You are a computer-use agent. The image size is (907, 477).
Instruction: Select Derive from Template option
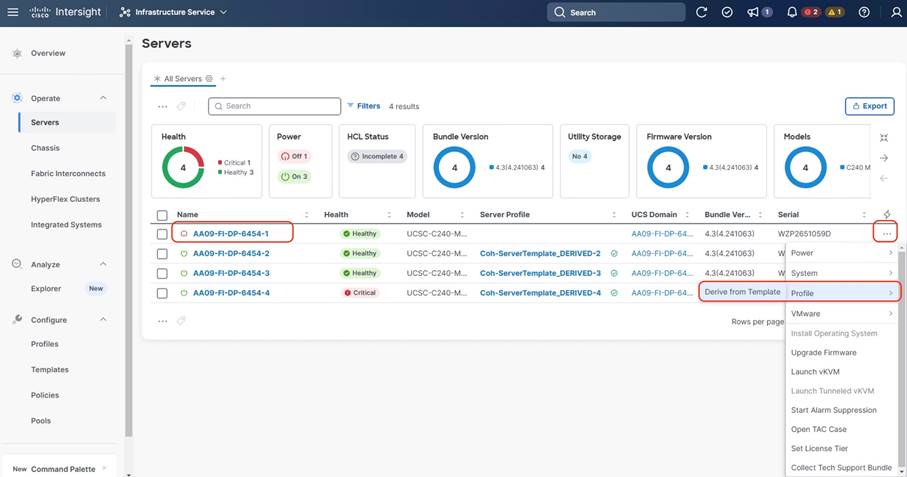[741, 292]
